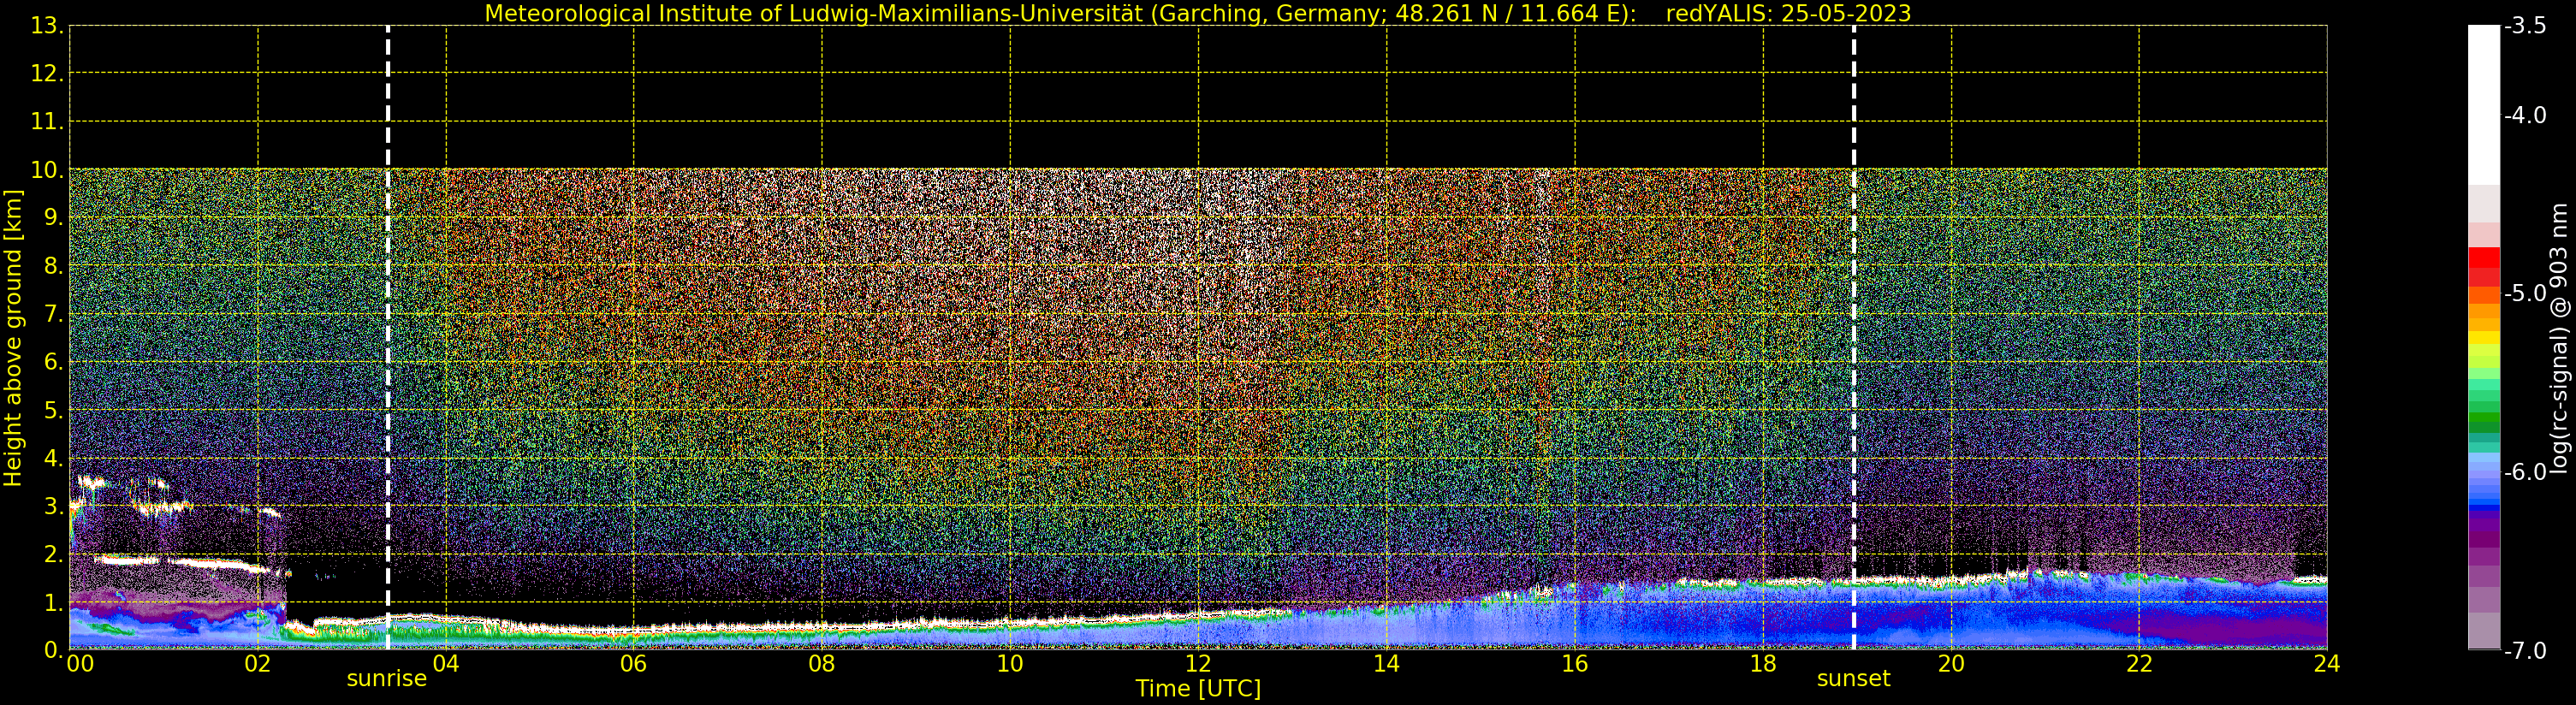
Task: Click the 14 tick on the time axis
Action: (1386, 664)
